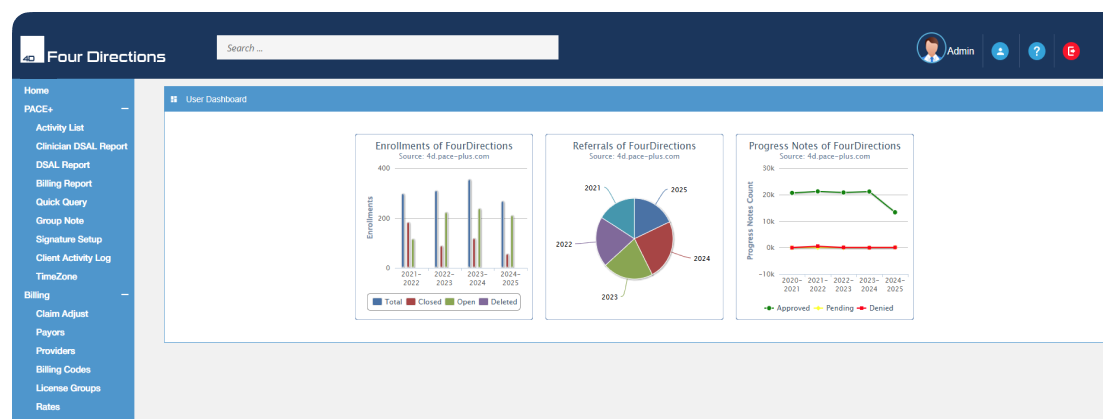Click inside the Search input field
Screen dimensions: 1103x419
pos(387,48)
